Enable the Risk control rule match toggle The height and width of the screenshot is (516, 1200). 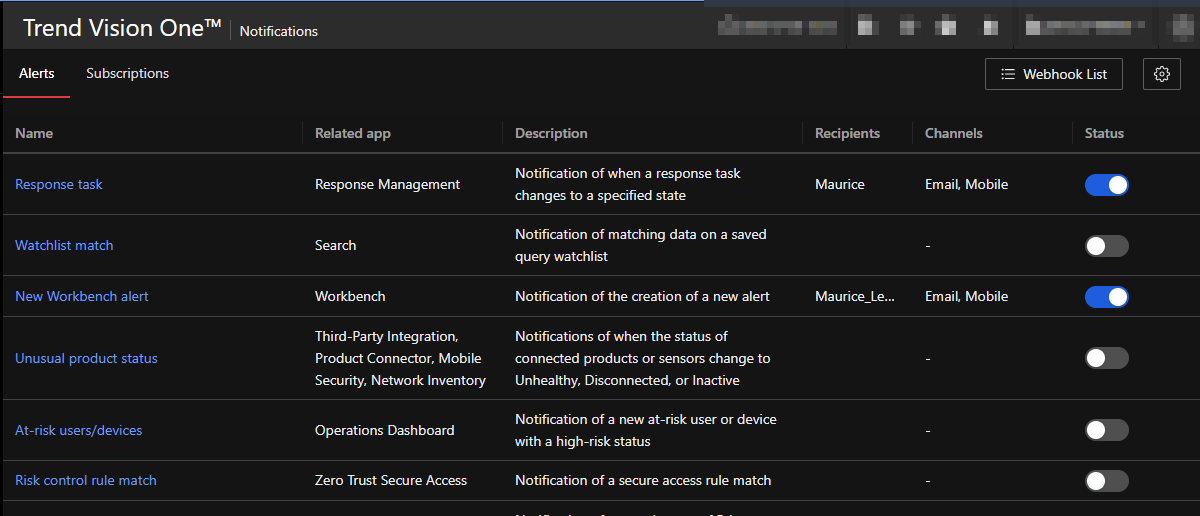click(x=1106, y=481)
